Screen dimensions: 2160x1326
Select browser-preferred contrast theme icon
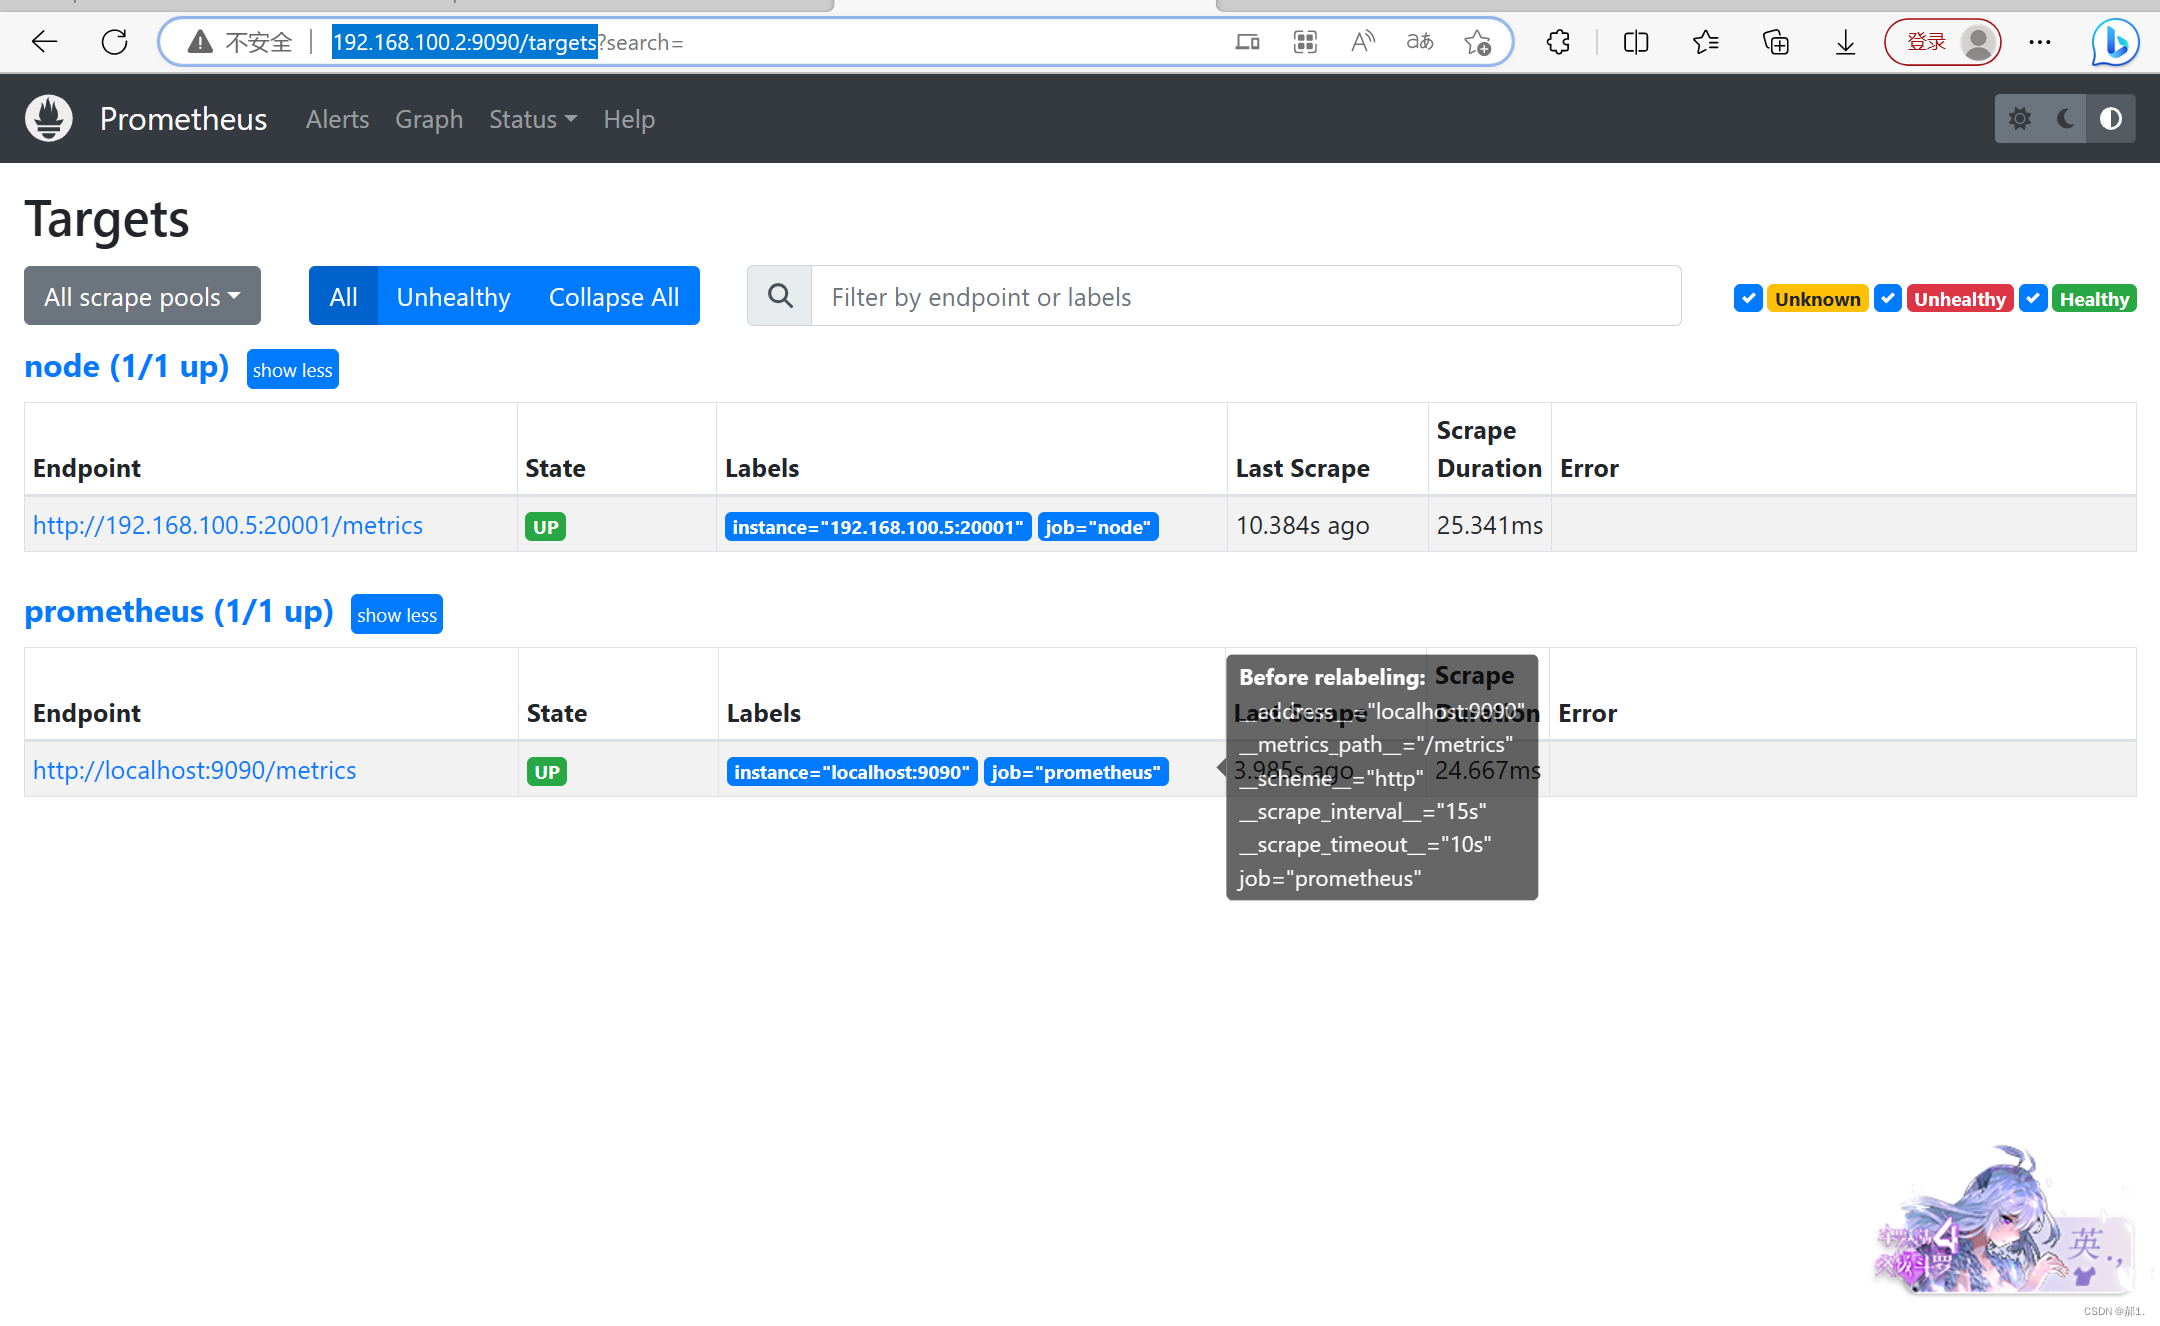click(2111, 119)
